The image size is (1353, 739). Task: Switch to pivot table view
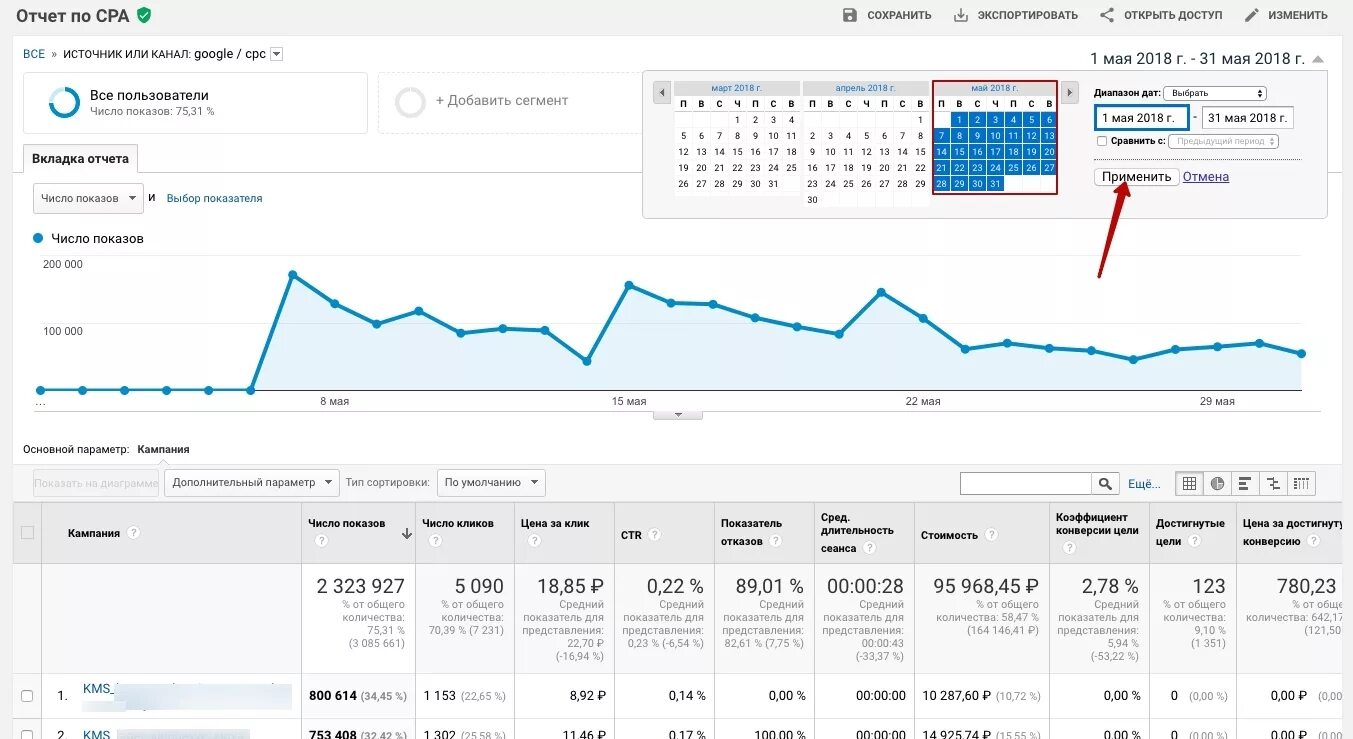click(1301, 484)
